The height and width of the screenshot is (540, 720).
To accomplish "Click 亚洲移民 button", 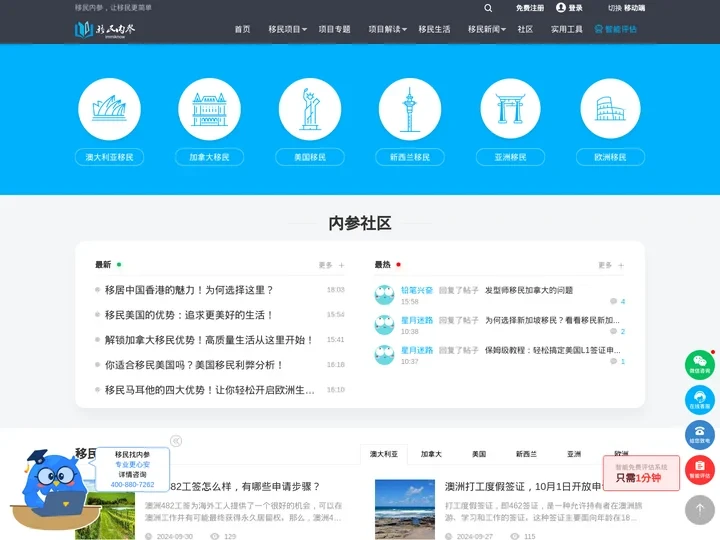I will (x=510, y=157).
